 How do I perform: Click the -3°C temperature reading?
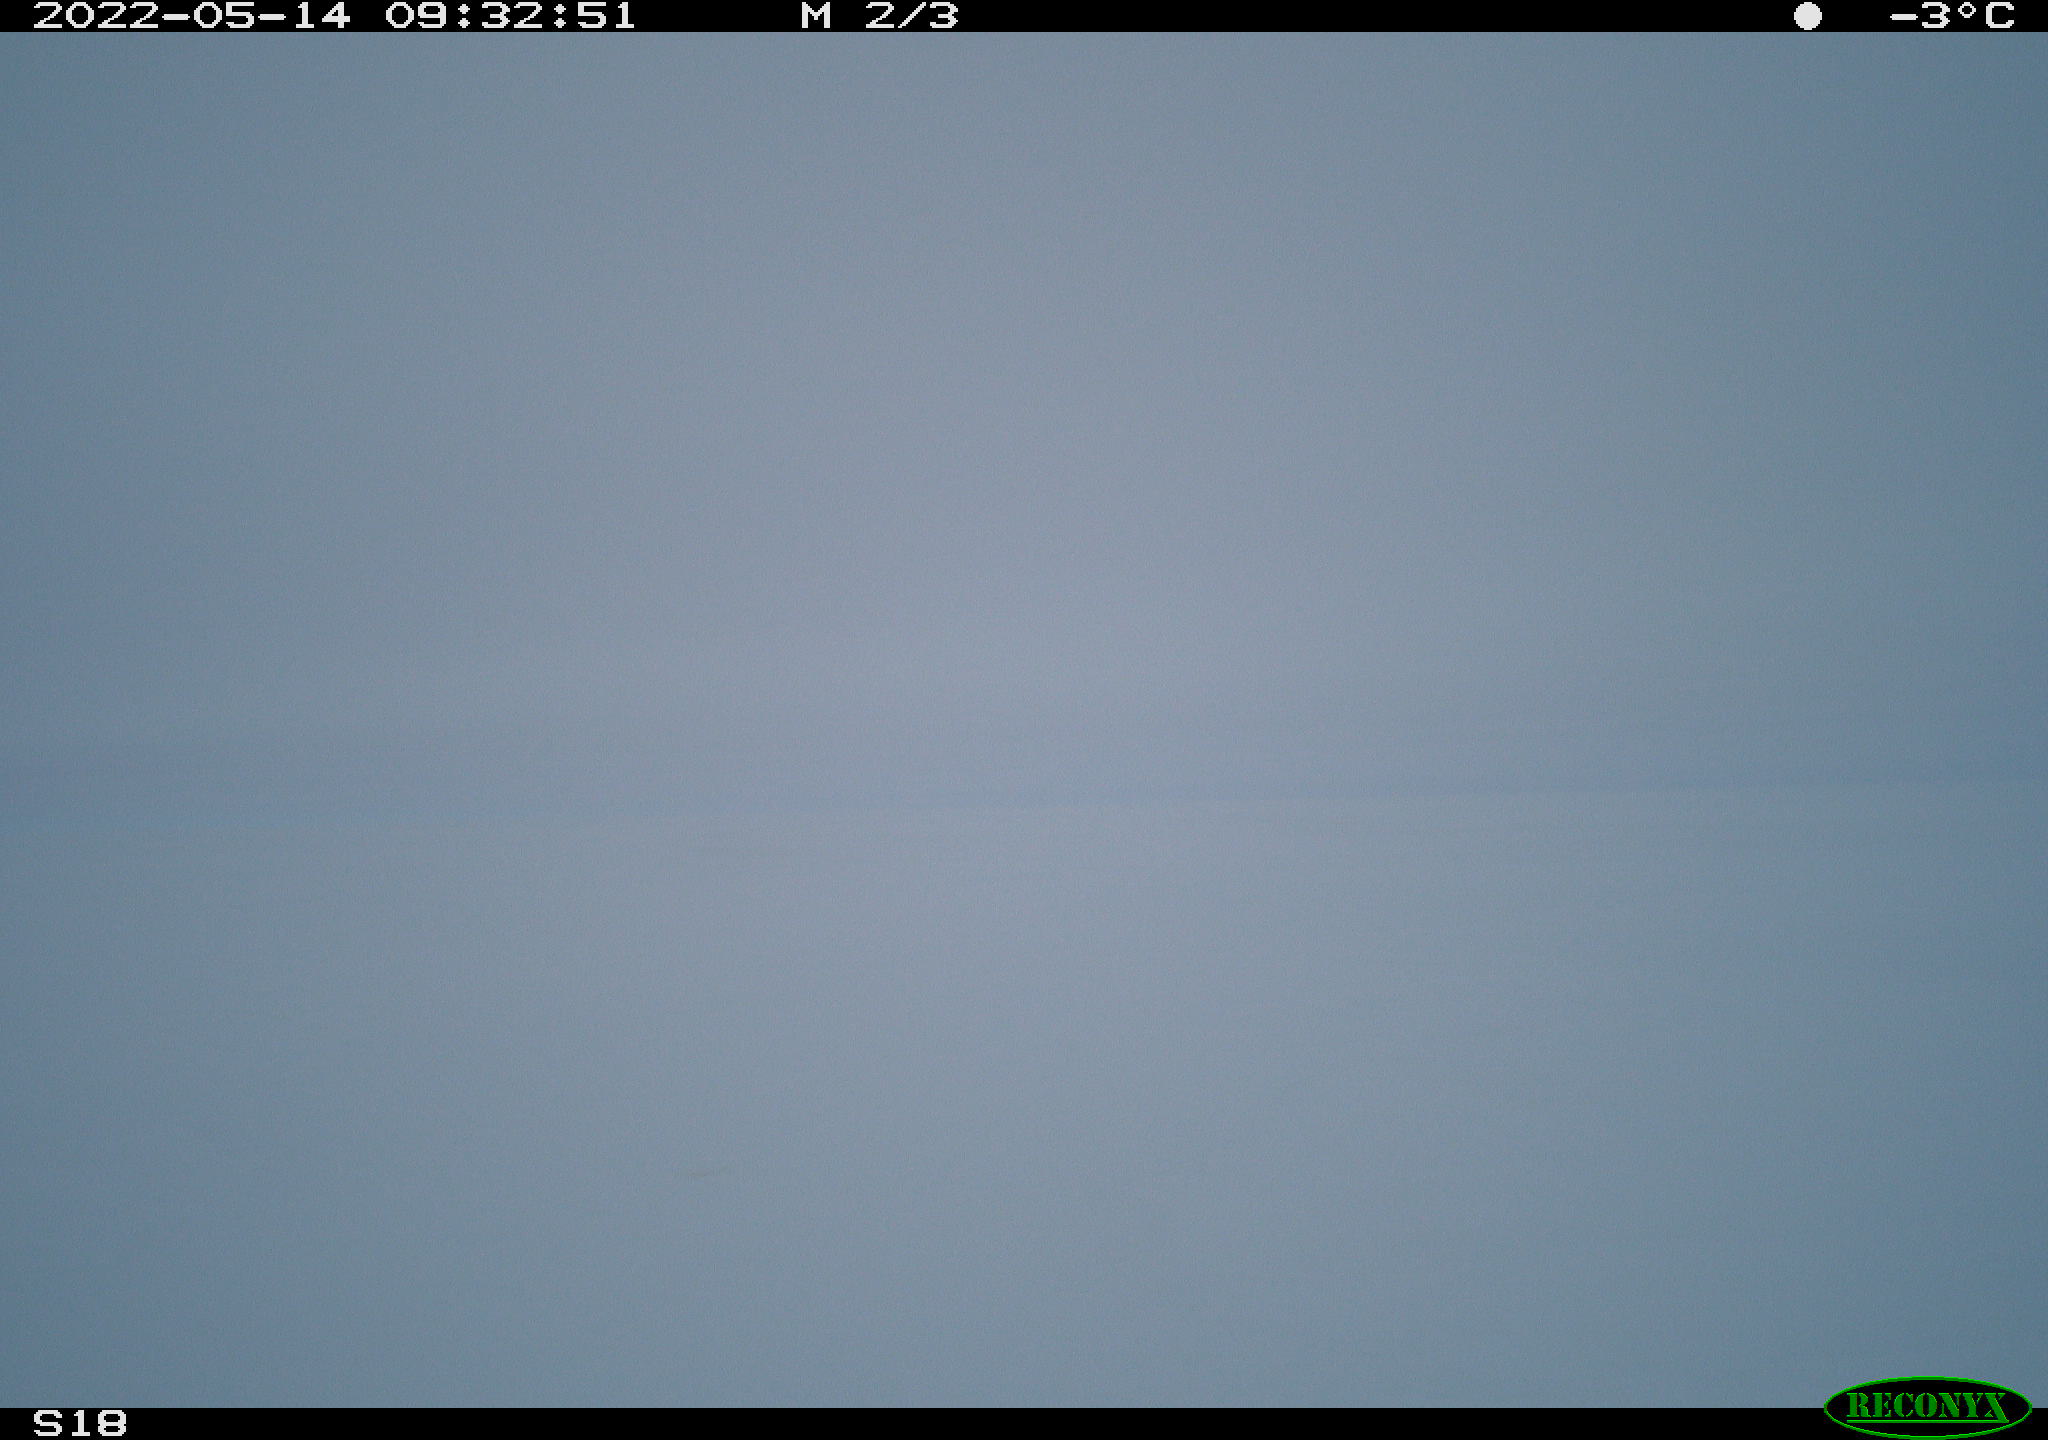tap(1952, 16)
